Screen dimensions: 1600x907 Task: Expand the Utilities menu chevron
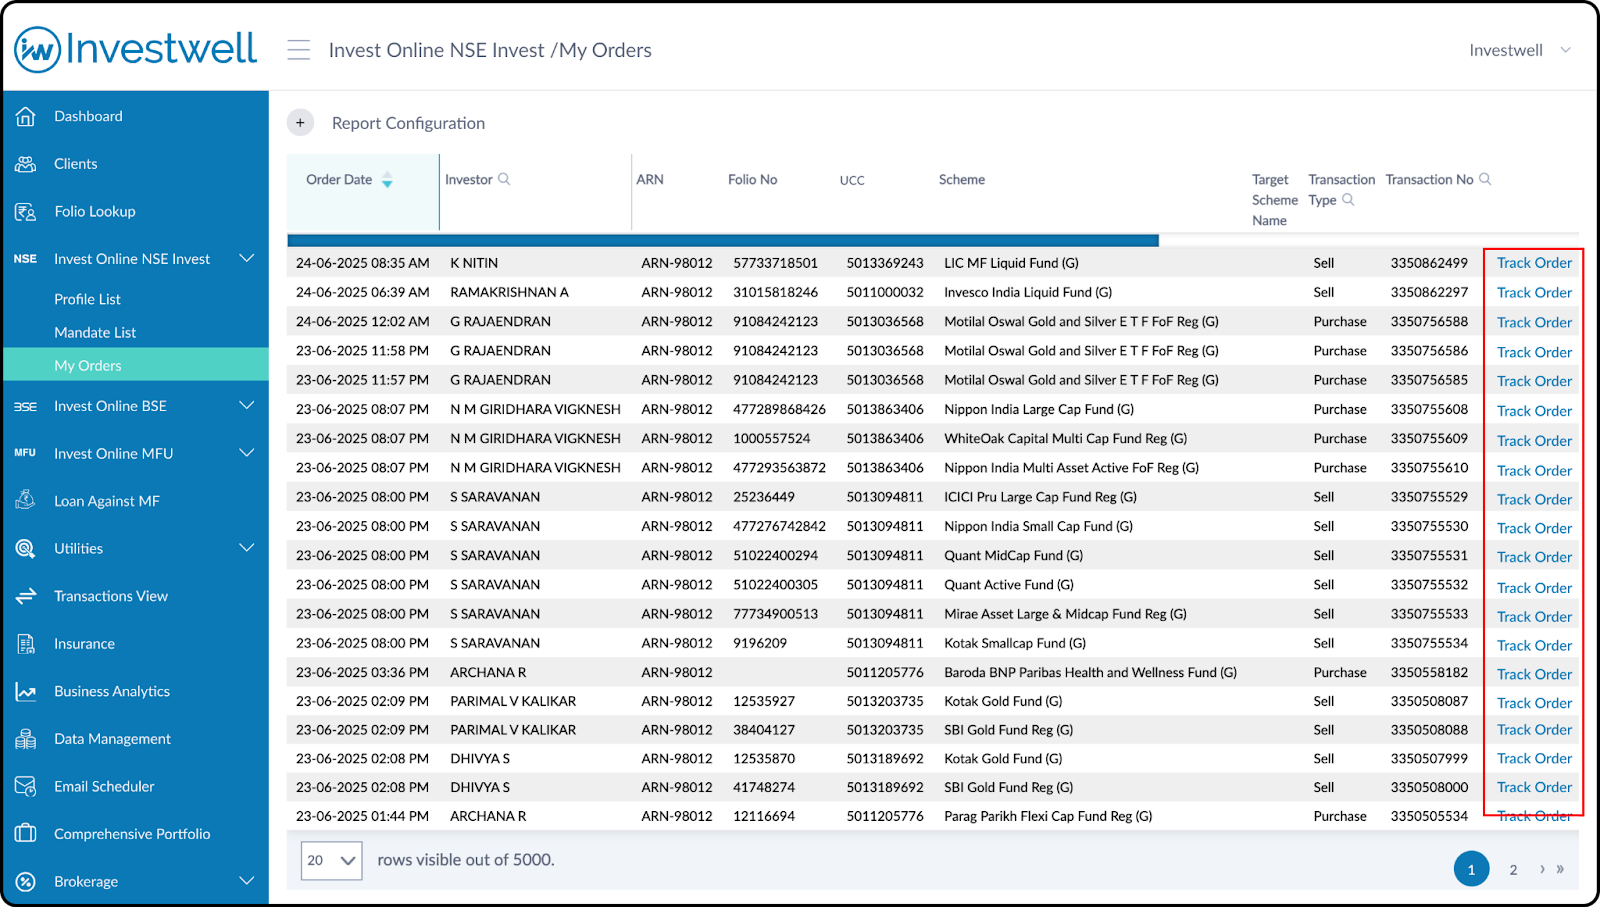click(x=247, y=548)
